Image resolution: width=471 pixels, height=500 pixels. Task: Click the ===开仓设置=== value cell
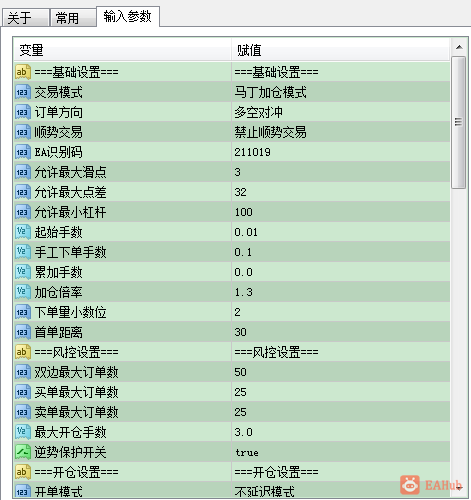[341, 472]
